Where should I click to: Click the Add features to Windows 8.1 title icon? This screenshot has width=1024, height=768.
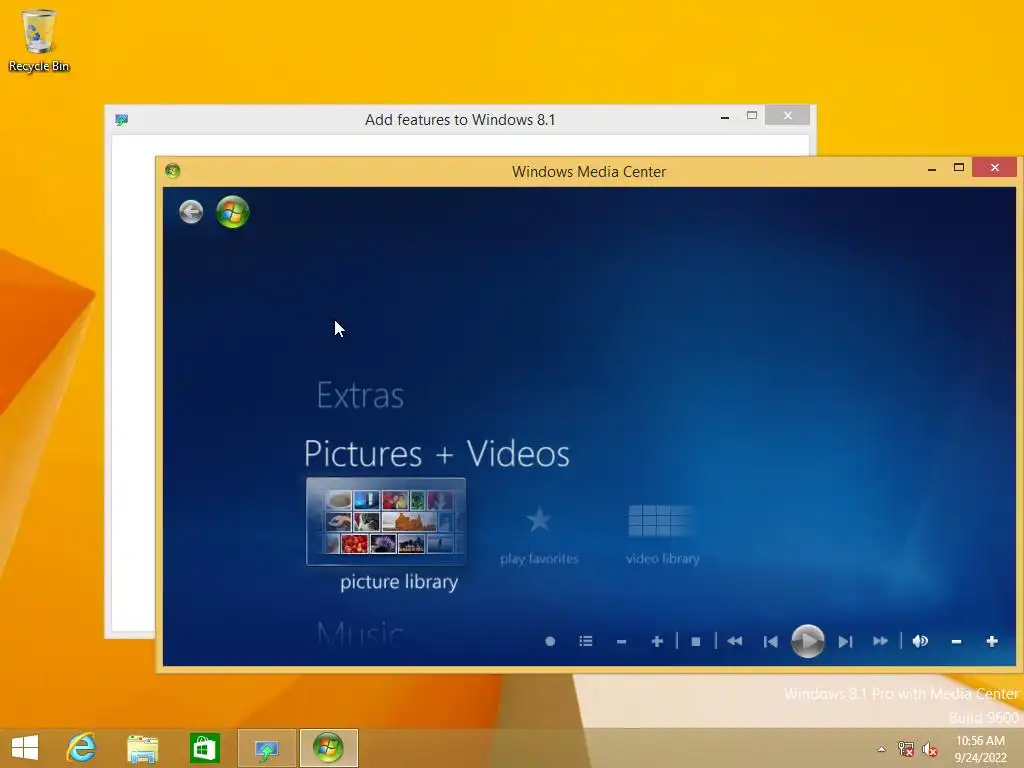point(121,120)
